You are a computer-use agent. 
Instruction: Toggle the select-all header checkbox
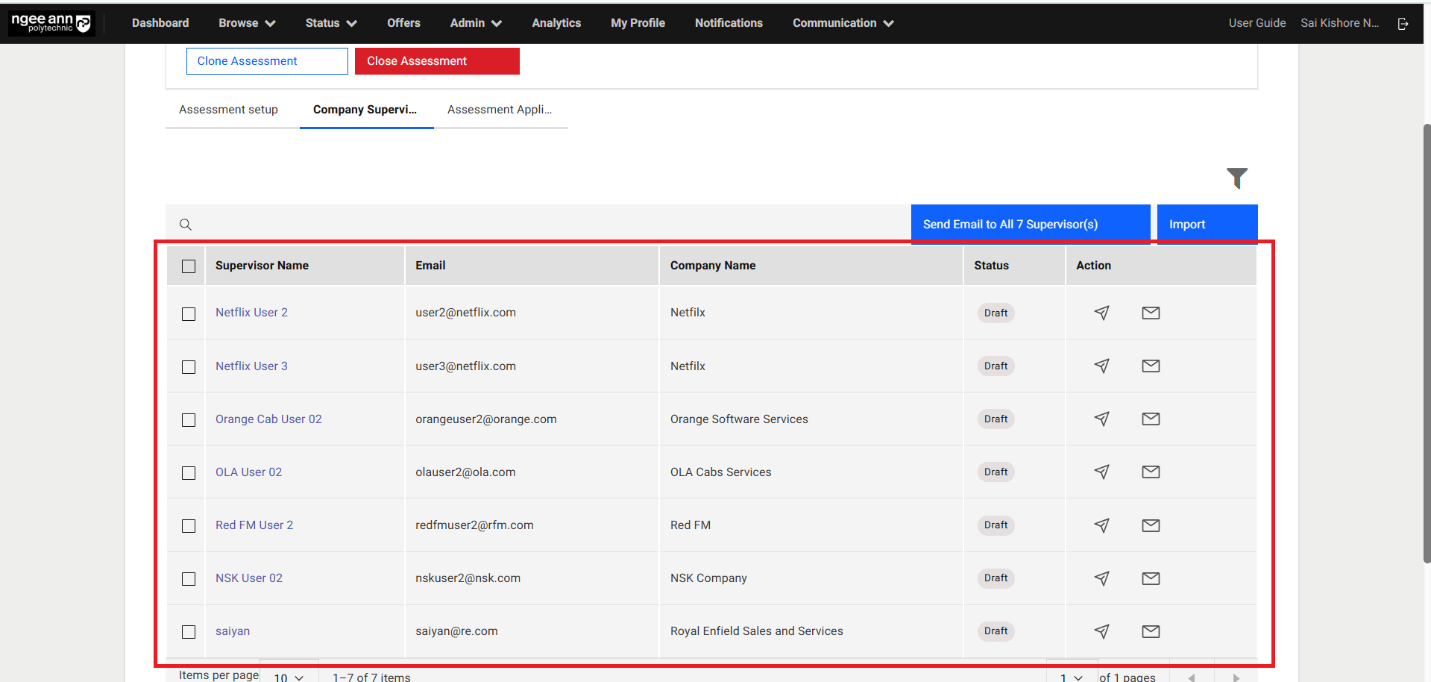pos(189,266)
